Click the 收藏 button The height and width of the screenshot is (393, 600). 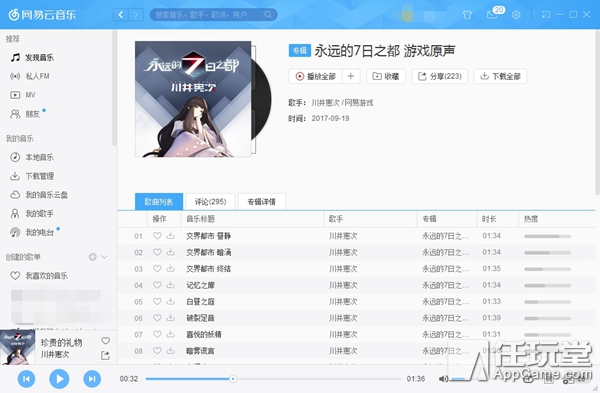(x=386, y=77)
